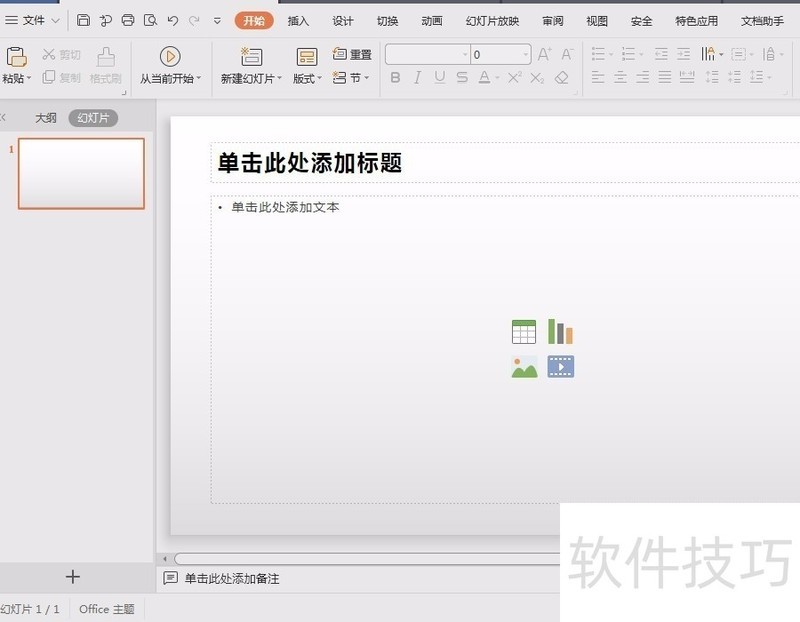Click the 新建幻灯片 (New Slide) icon
The image size is (800, 622).
[251, 56]
